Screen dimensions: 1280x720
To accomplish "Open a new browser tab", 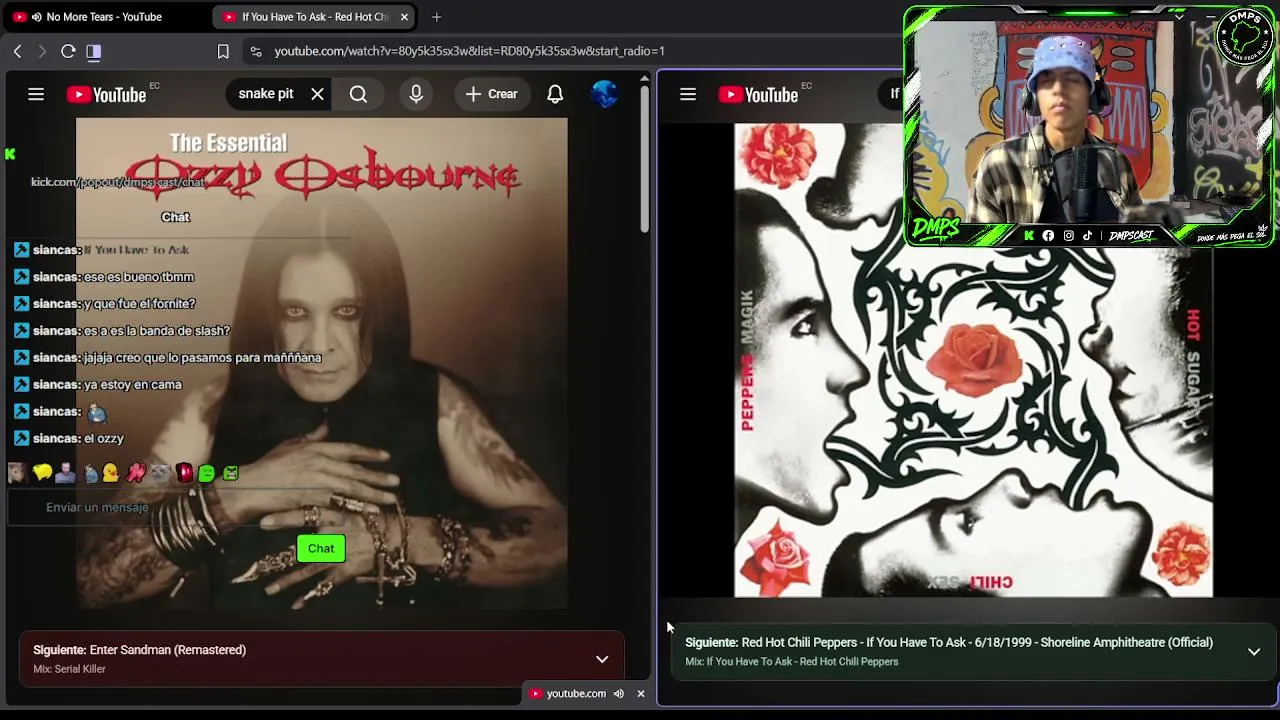I will (436, 17).
